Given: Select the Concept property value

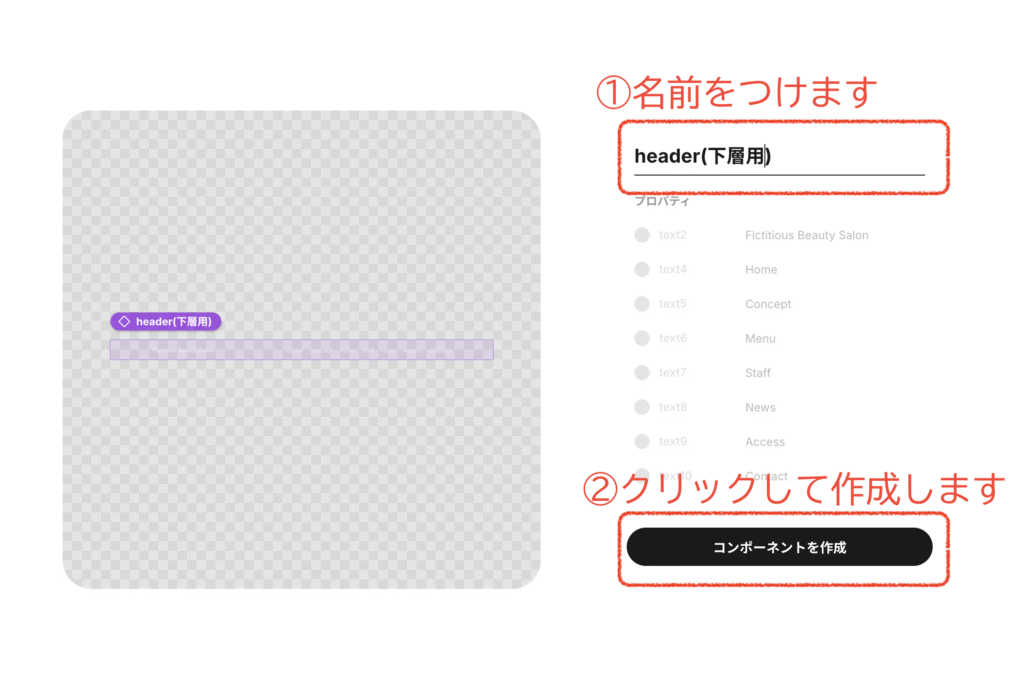Looking at the screenshot, I should point(767,304).
